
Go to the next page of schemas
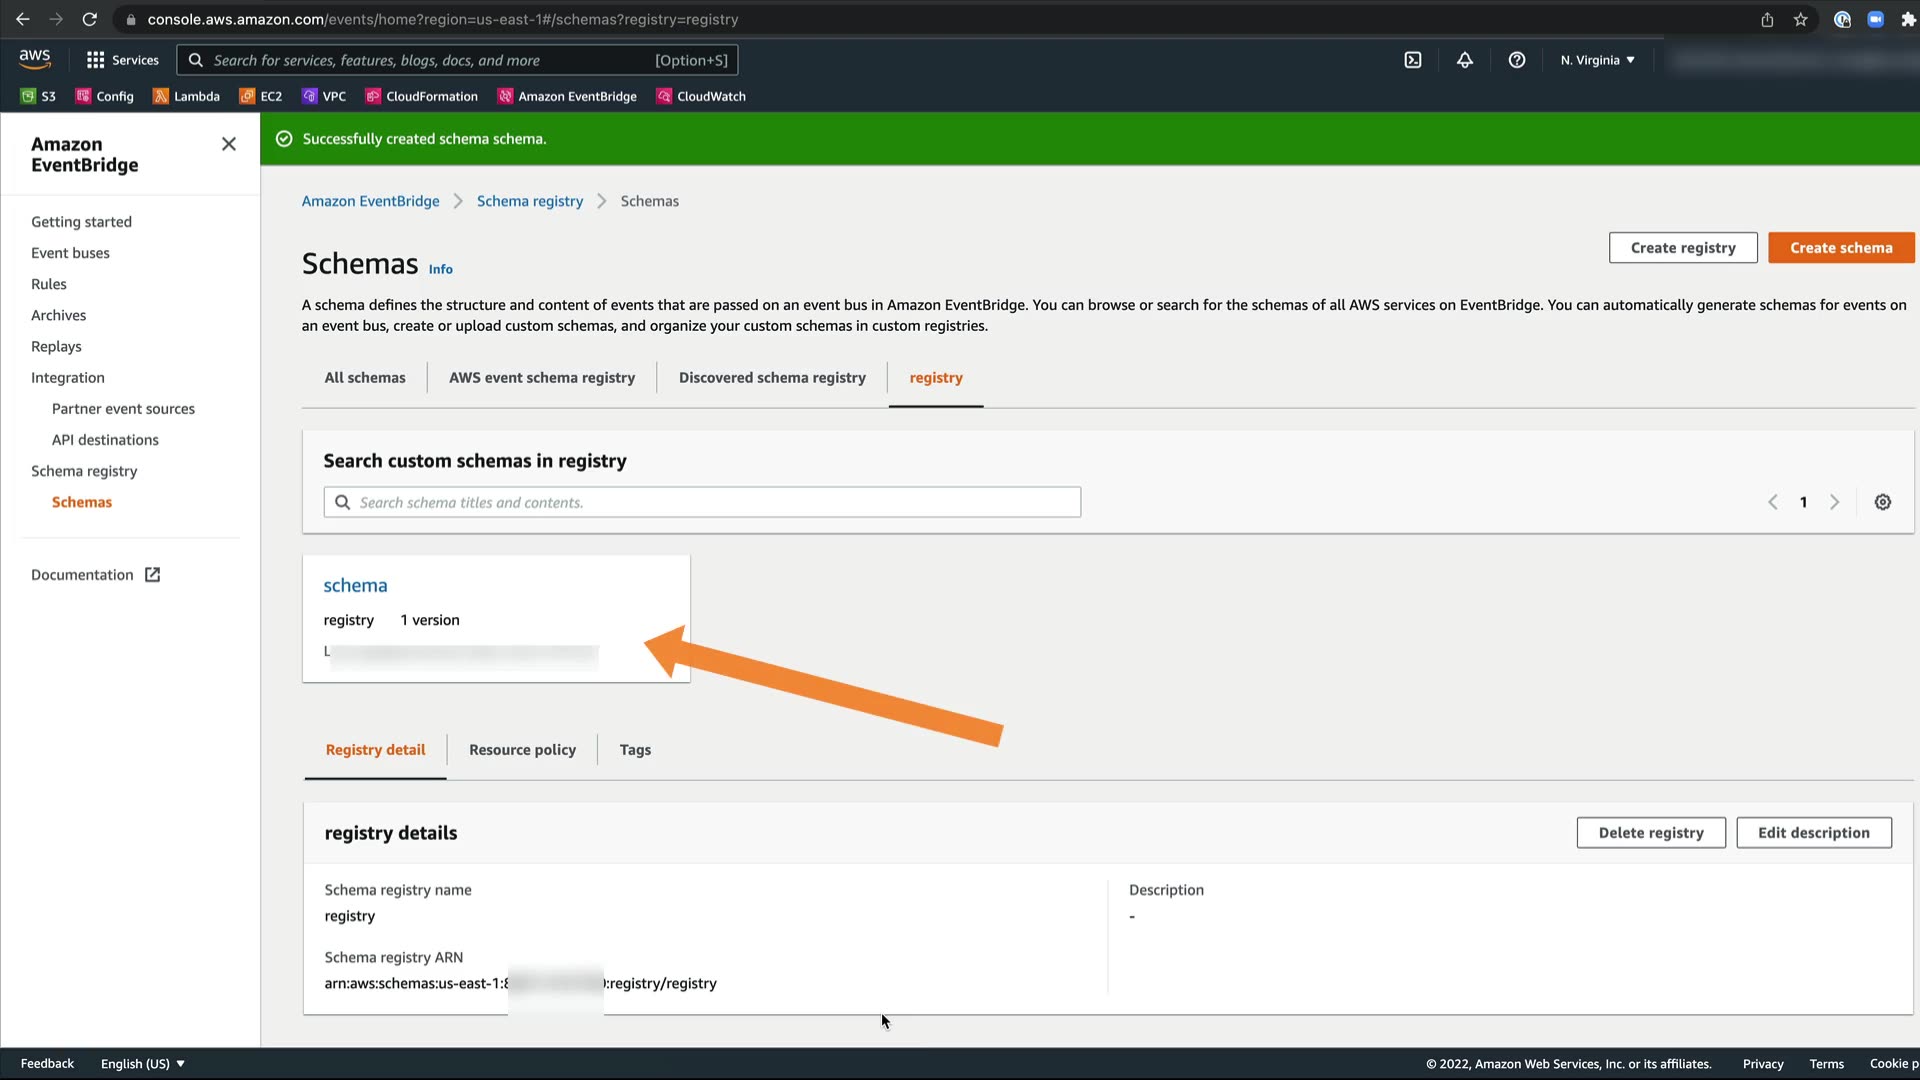coord(1835,502)
